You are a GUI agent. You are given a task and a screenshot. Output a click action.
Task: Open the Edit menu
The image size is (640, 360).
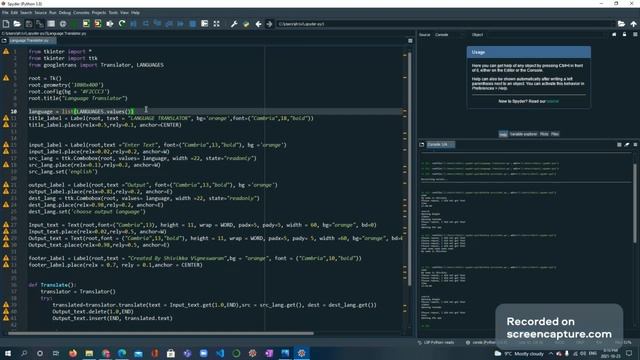tap(14, 13)
